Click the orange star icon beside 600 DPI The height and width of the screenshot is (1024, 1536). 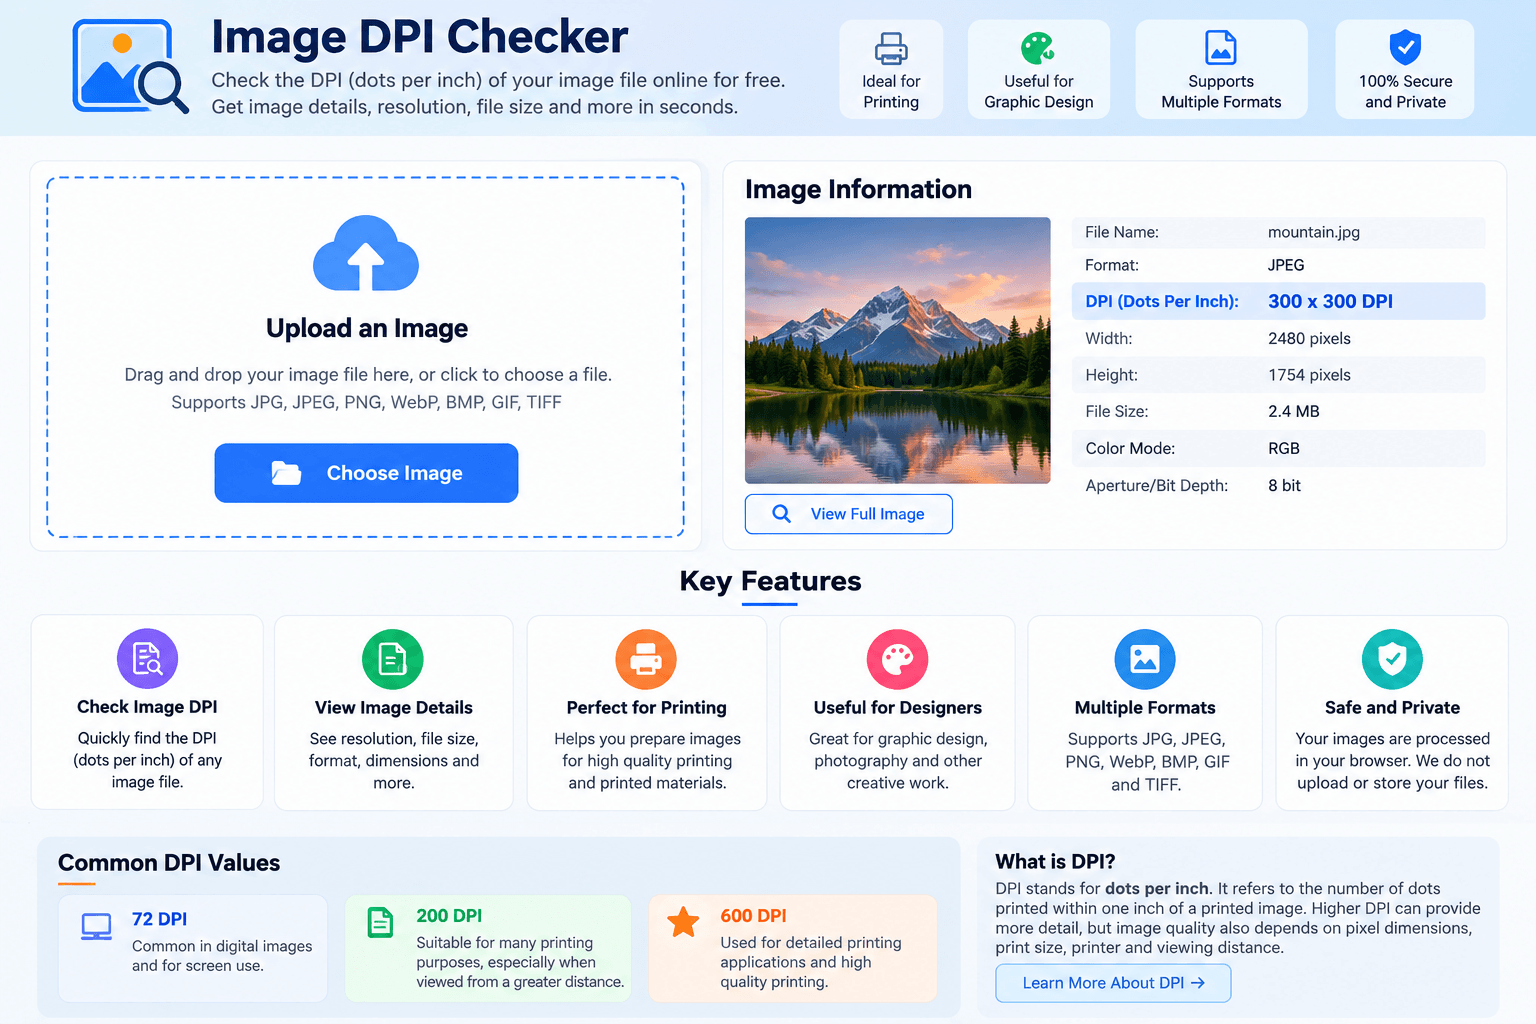tap(684, 922)
